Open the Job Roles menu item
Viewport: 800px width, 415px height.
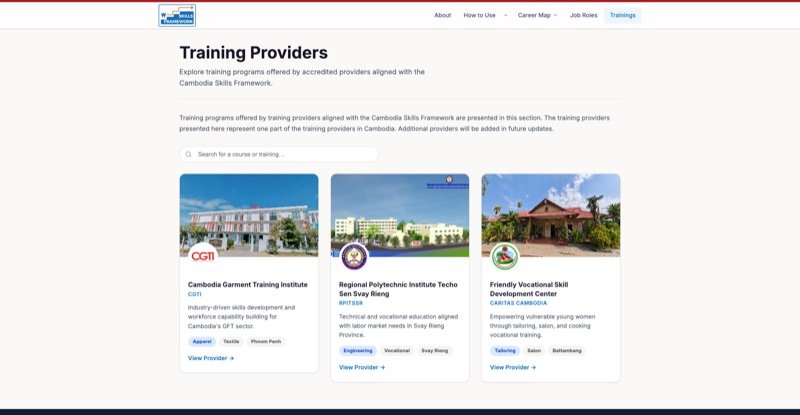[x=583, y=15]
